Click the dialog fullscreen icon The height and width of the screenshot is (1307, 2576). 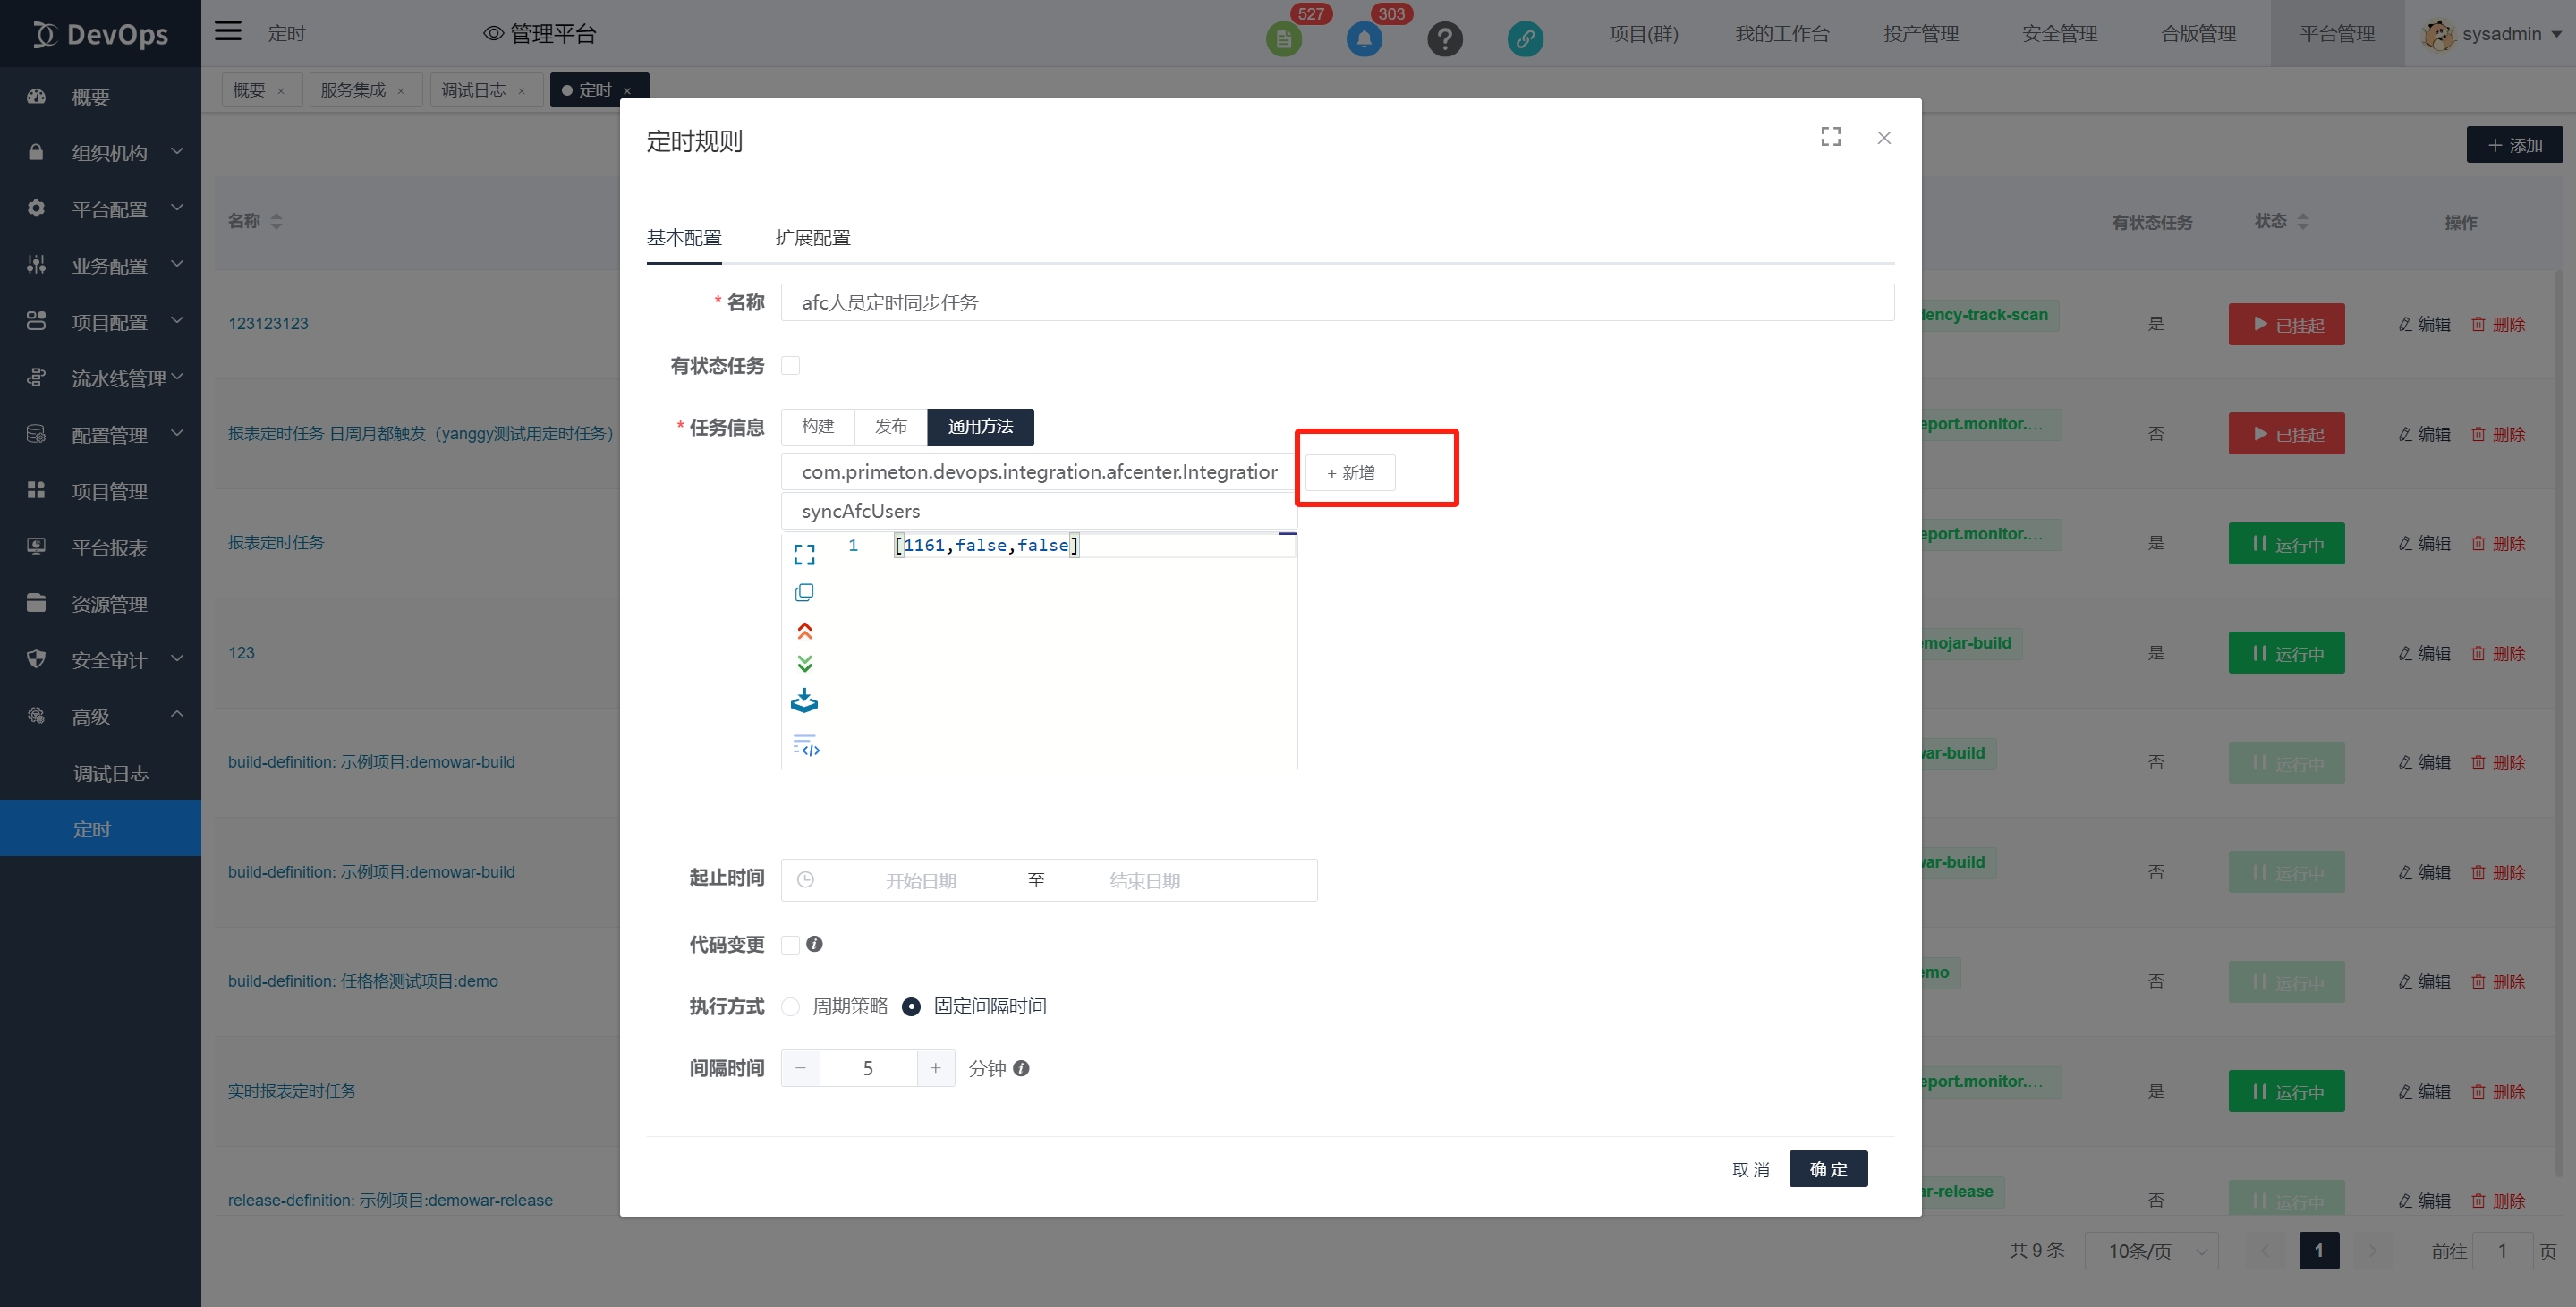1830,137
